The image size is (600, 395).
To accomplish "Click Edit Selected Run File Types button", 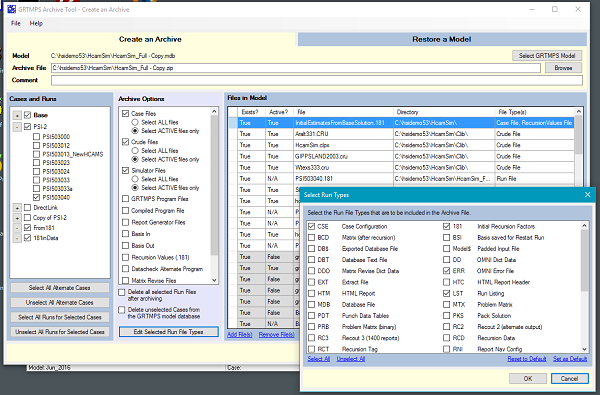I will [169, 332].
